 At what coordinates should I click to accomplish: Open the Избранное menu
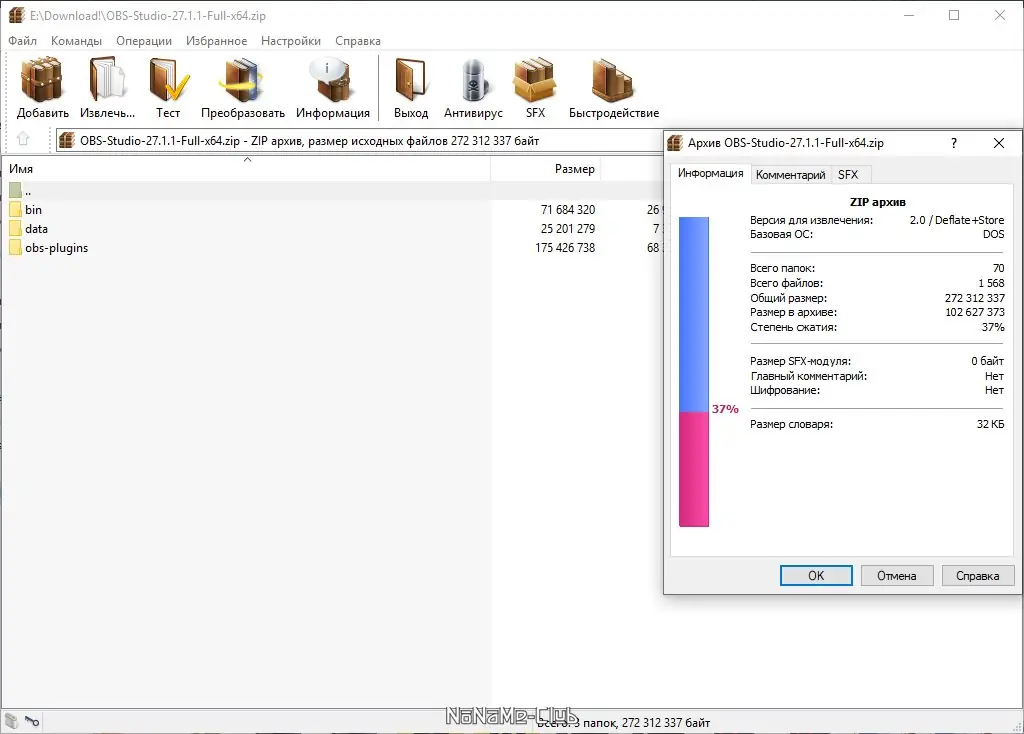tap(216, 40)
